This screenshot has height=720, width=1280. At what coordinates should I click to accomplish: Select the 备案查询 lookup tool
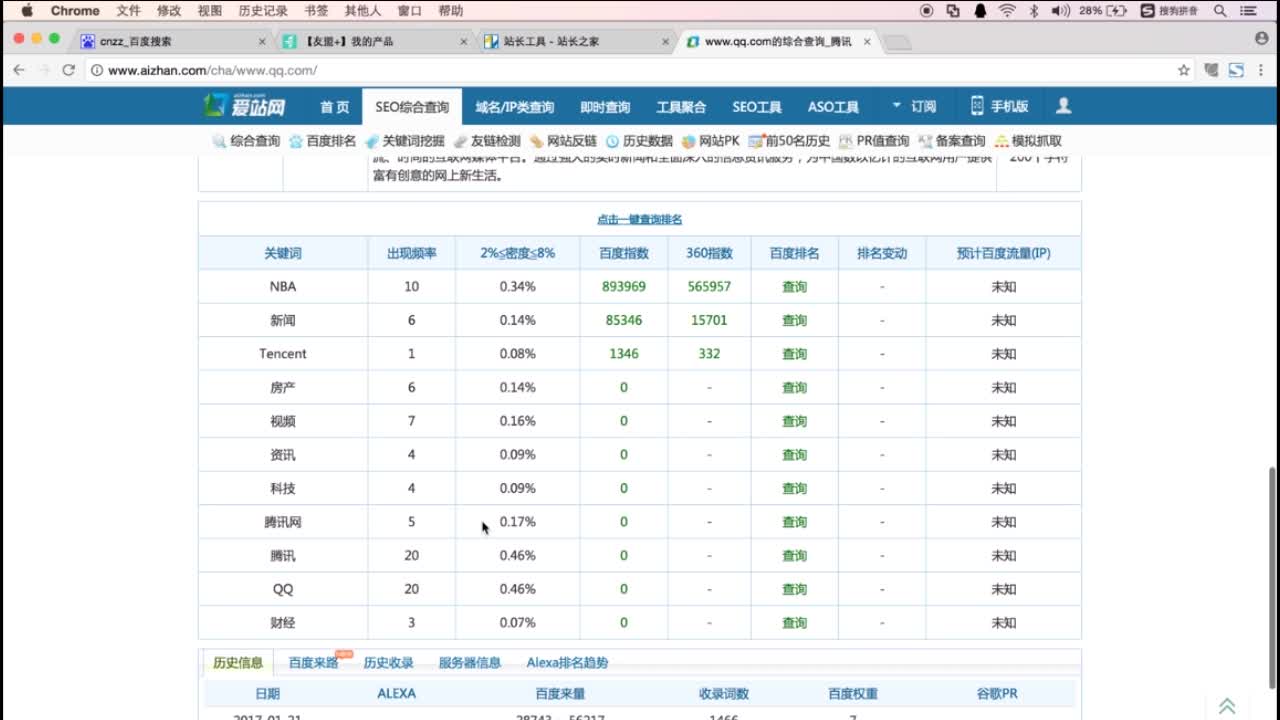click(955, 140)
